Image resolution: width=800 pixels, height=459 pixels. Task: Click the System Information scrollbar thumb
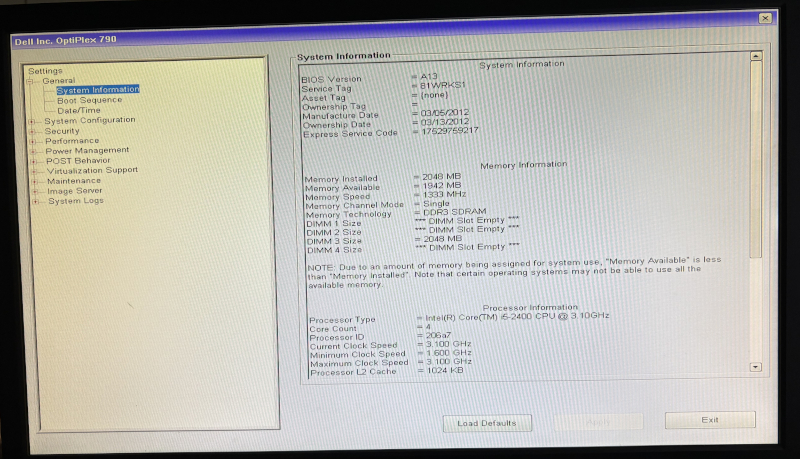click(755, 160)
